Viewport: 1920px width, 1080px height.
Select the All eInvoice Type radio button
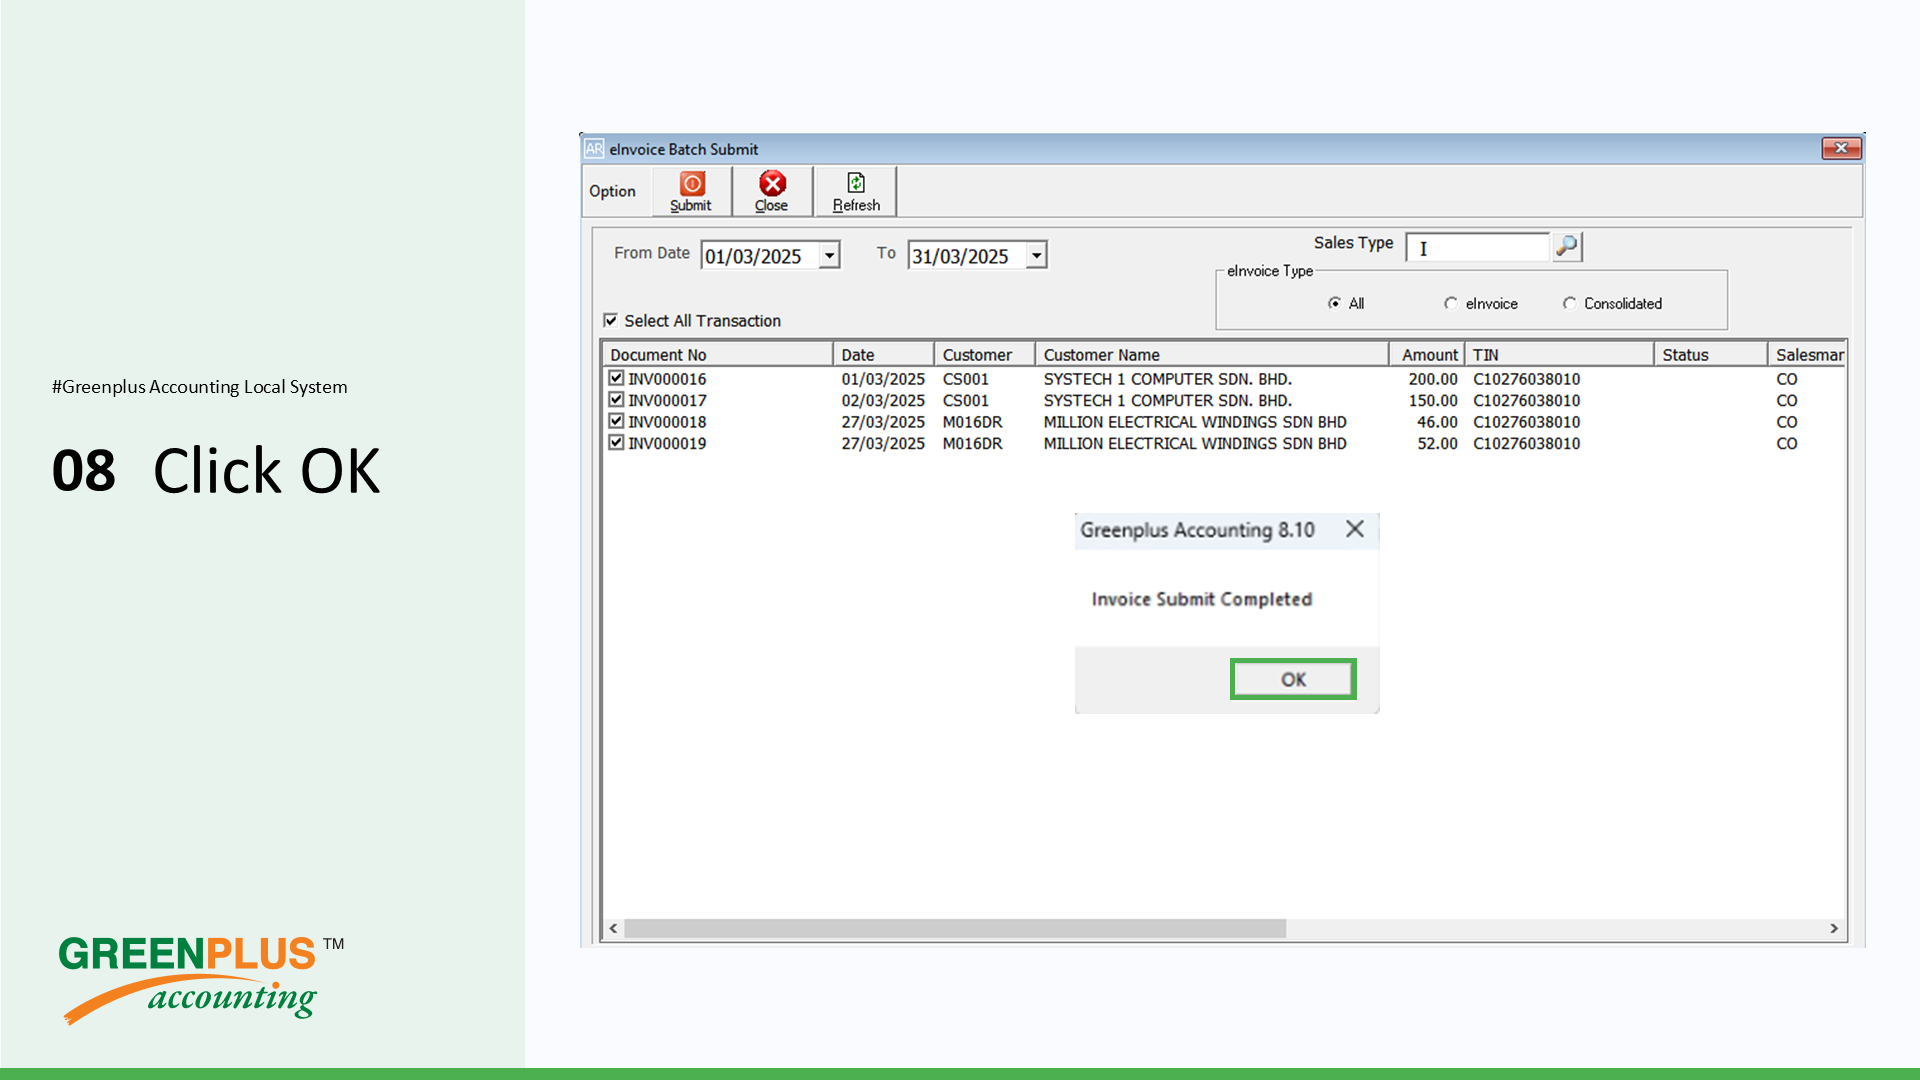pyautogui.click(x=1334, y=303)
